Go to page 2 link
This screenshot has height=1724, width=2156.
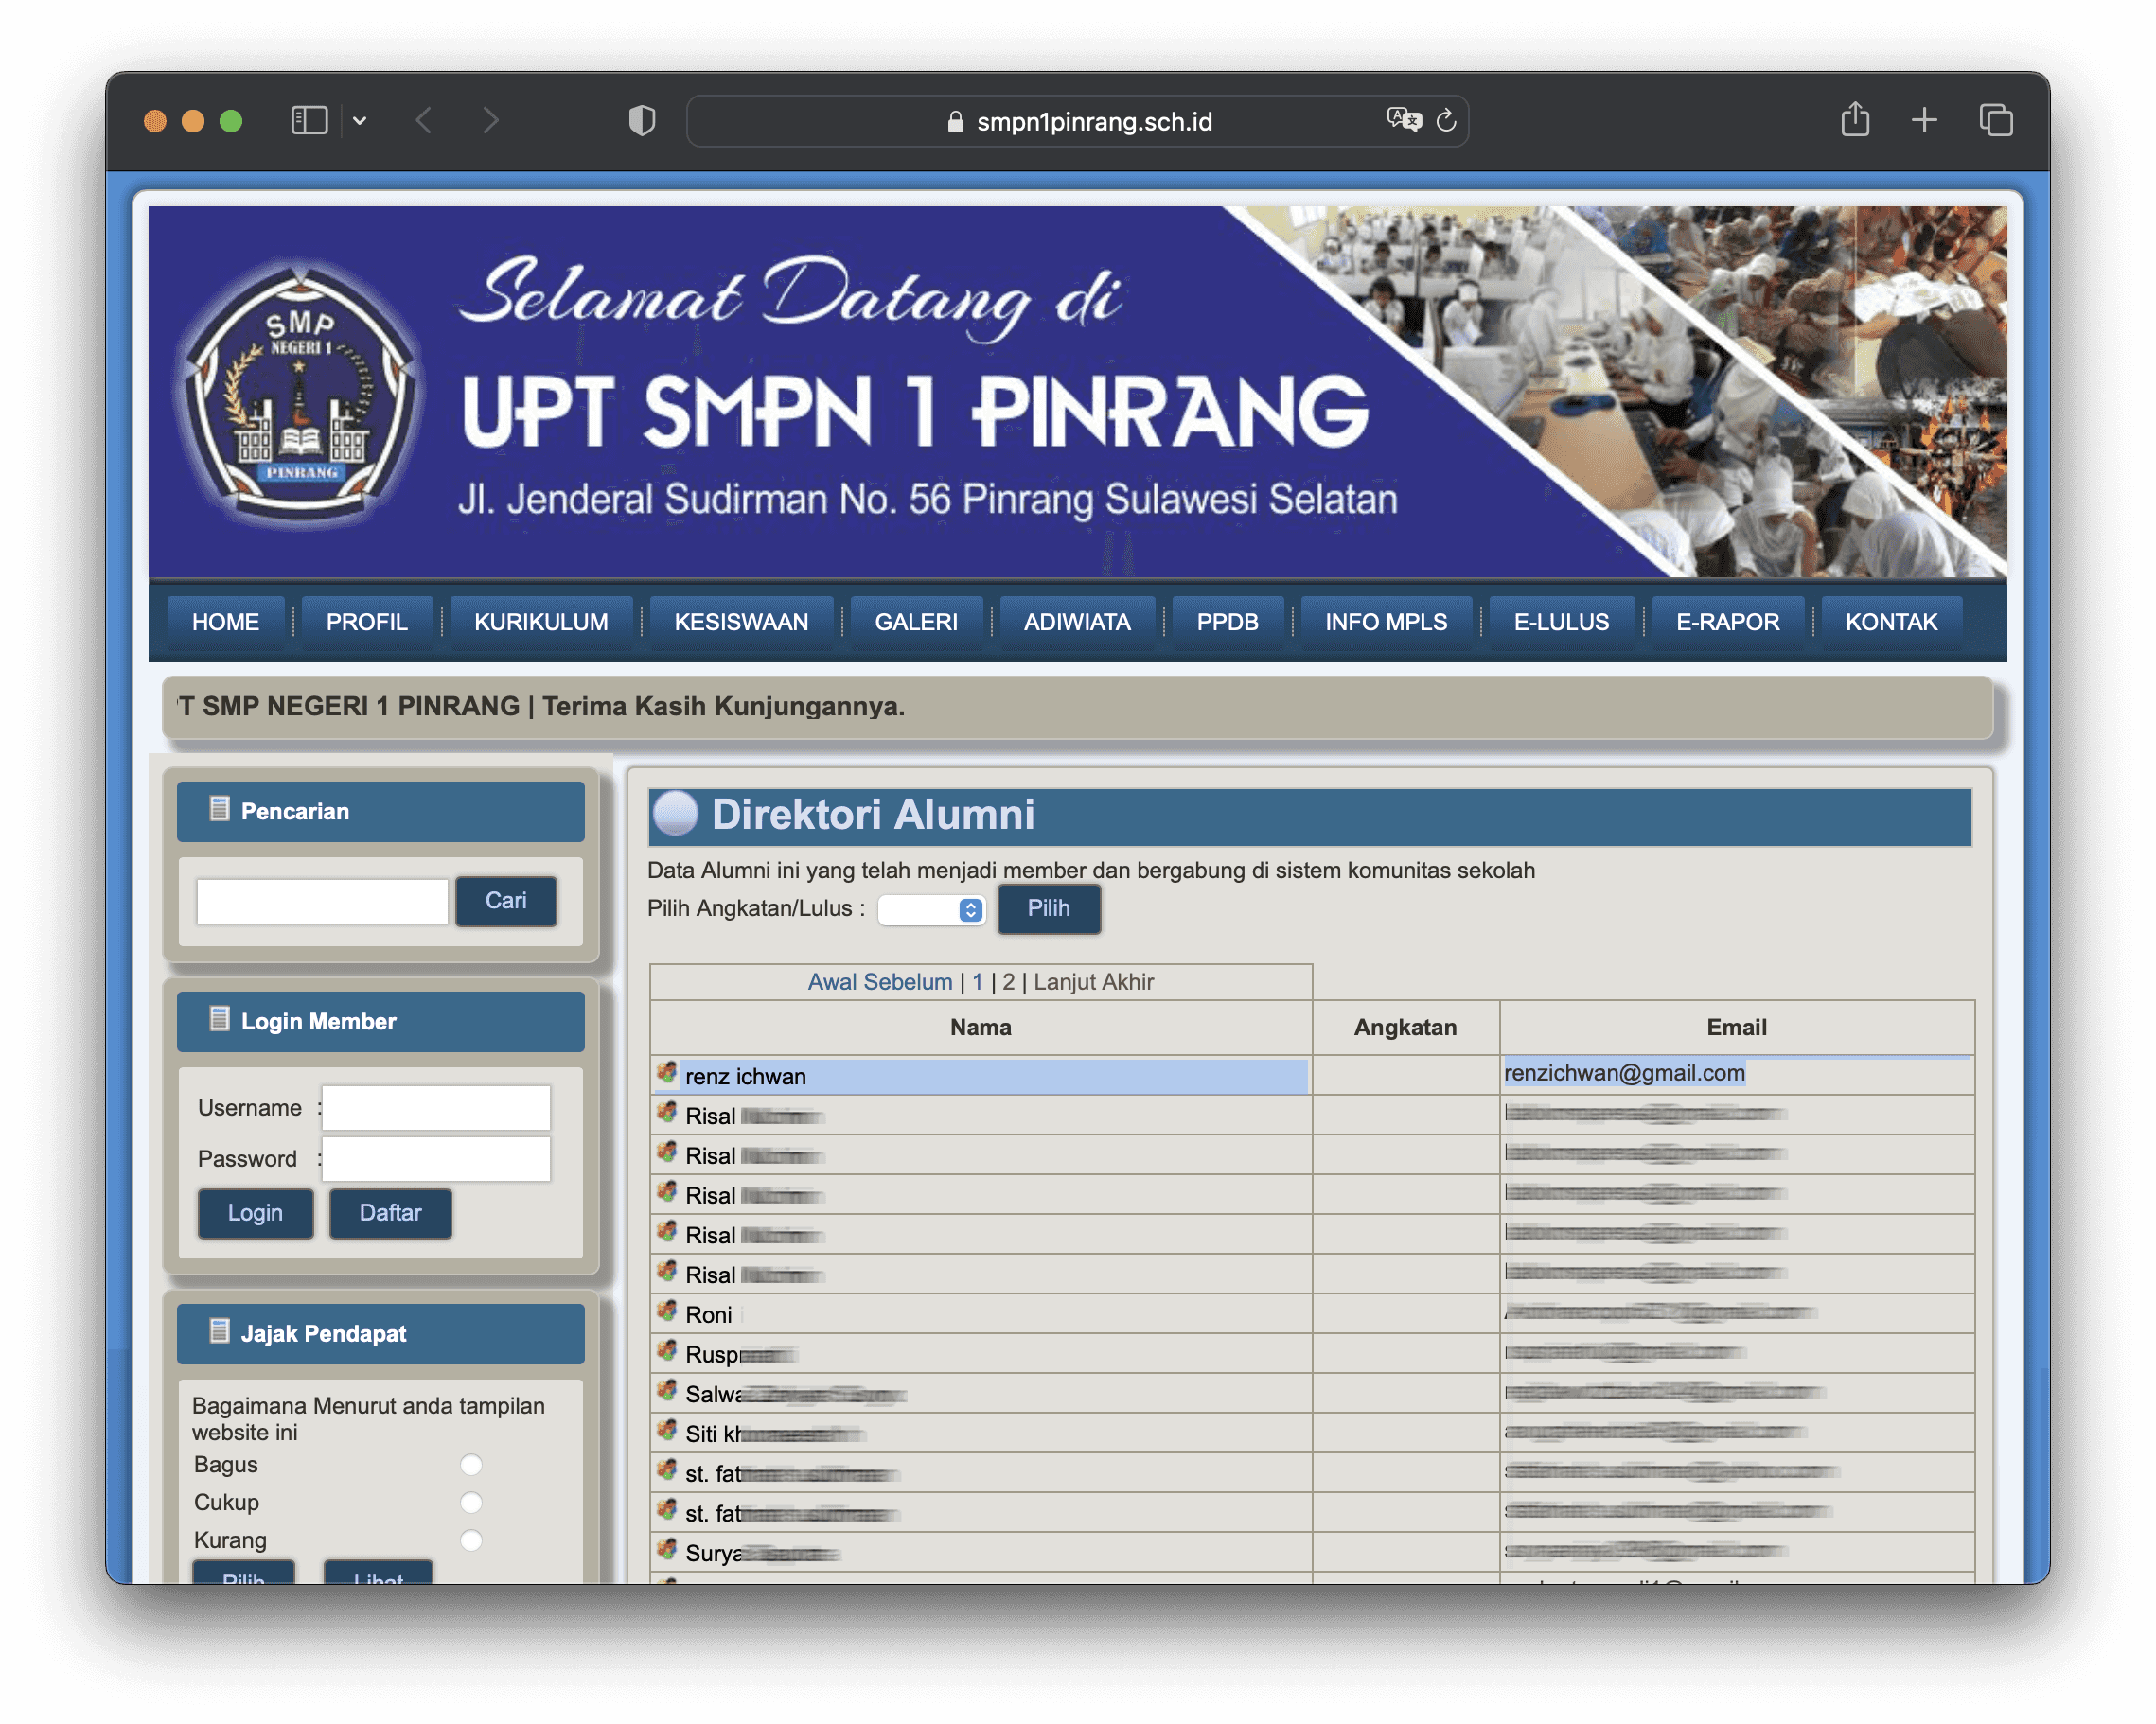[1008, 982]
